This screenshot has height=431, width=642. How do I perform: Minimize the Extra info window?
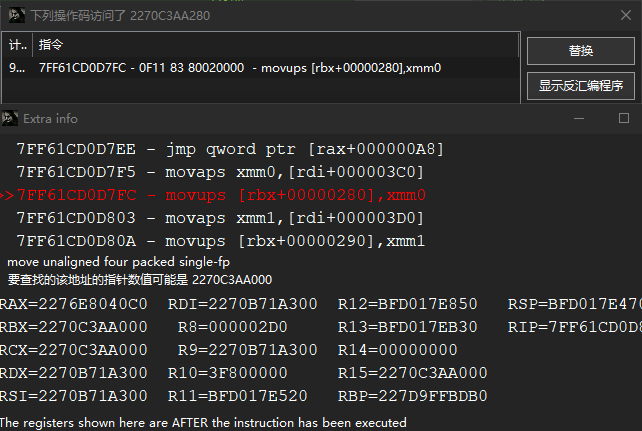point(578,118)
